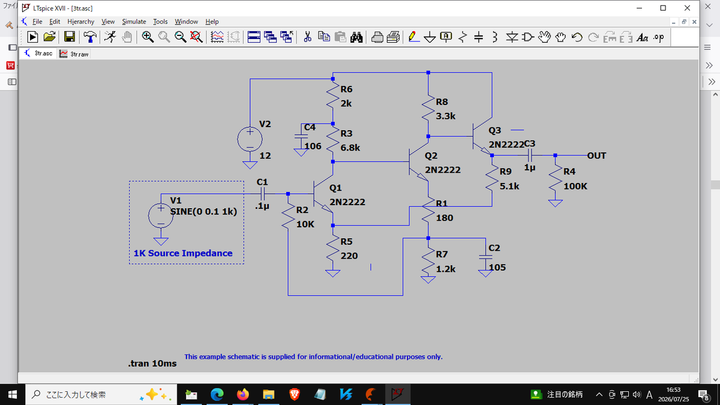The image size is (720, 405).
Task: Click the SPICE directive .op icon
Action: 658,37
